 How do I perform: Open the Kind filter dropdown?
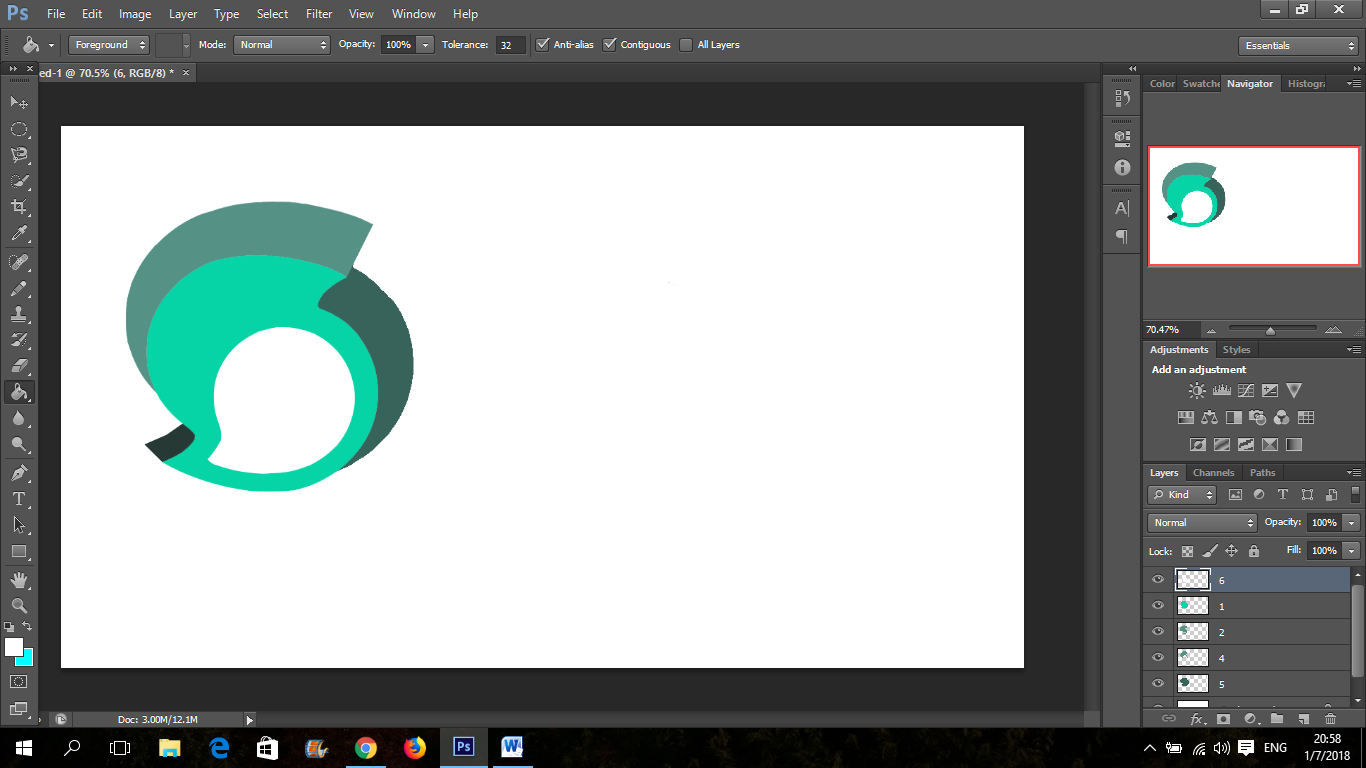pyautogui.click(x=1182, y=495)
